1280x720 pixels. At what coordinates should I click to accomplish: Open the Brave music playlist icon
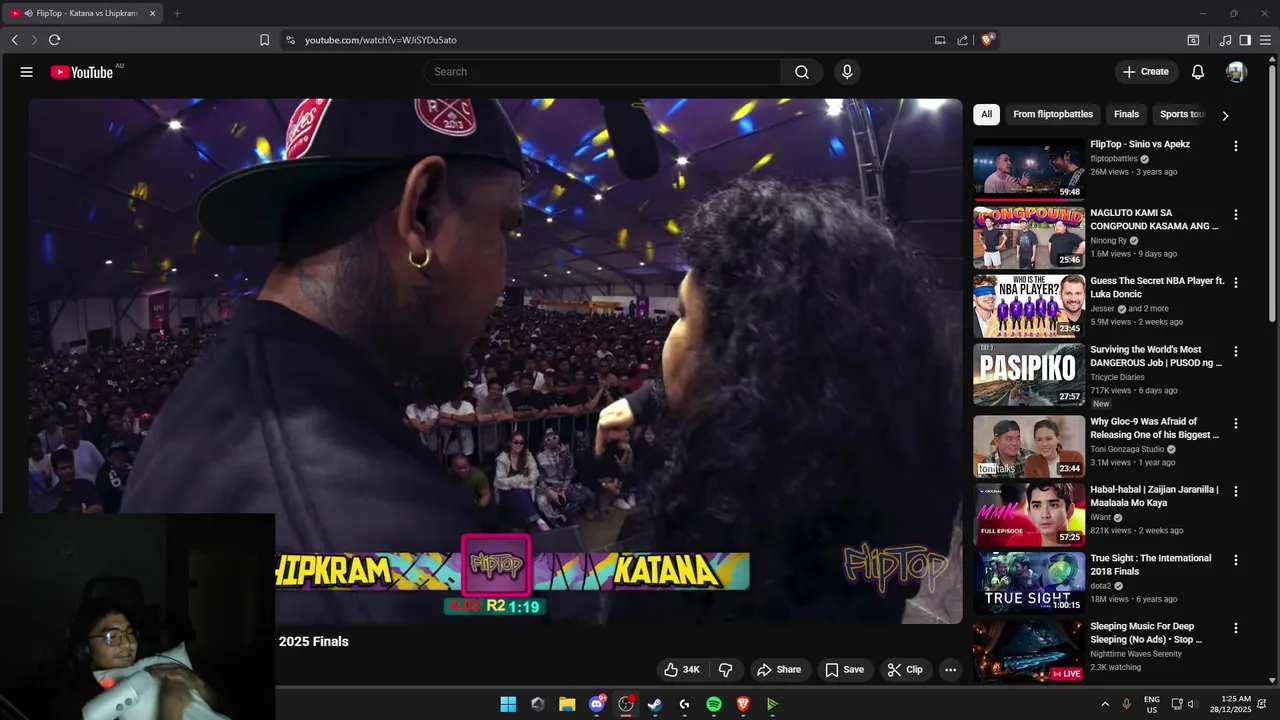[x=1225, y=40]
